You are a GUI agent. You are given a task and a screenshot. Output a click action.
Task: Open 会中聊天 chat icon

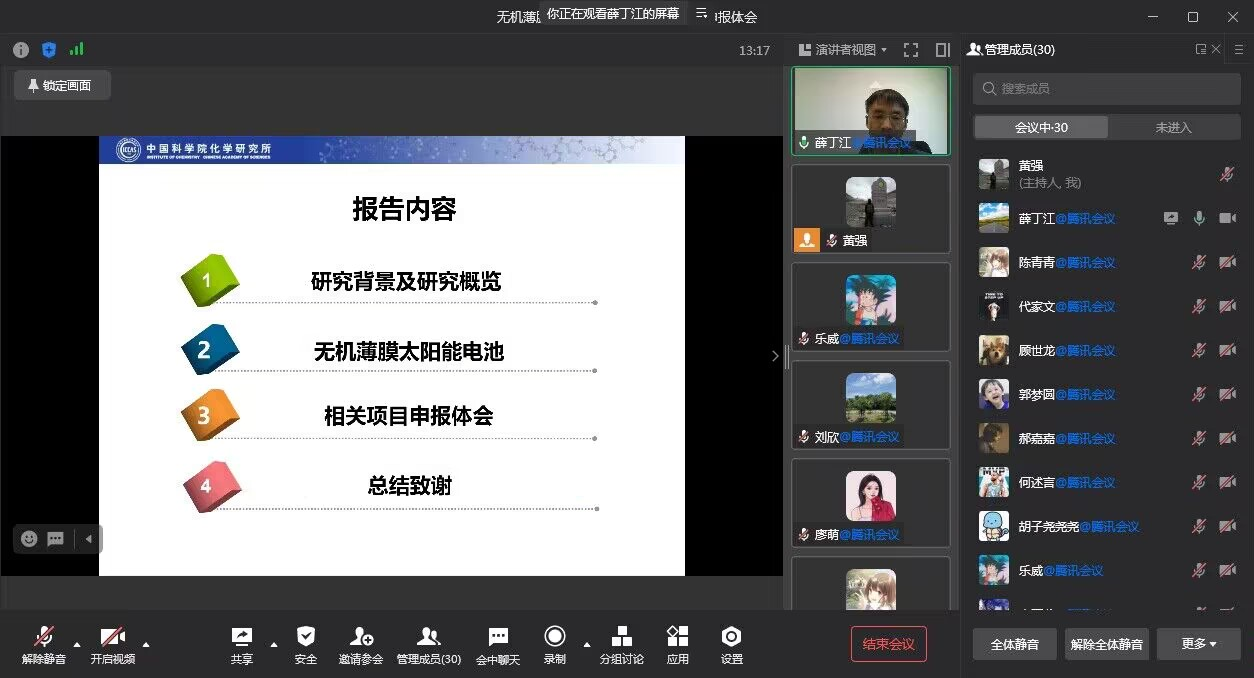coord(498,637)
